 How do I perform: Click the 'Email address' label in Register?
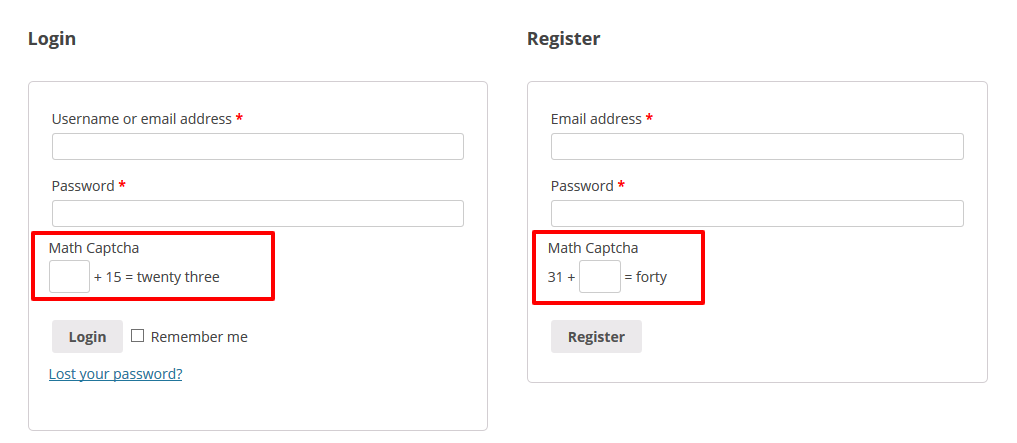(x=596, y=119)
